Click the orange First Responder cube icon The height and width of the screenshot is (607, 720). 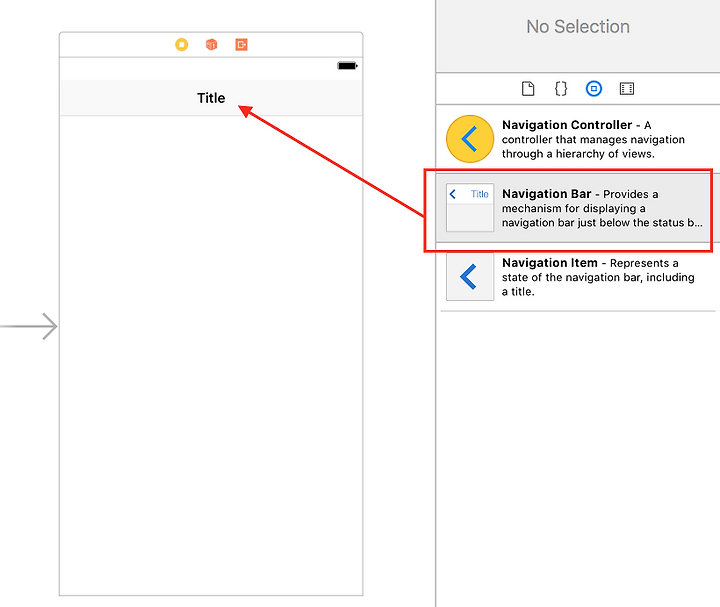[211, 45]
